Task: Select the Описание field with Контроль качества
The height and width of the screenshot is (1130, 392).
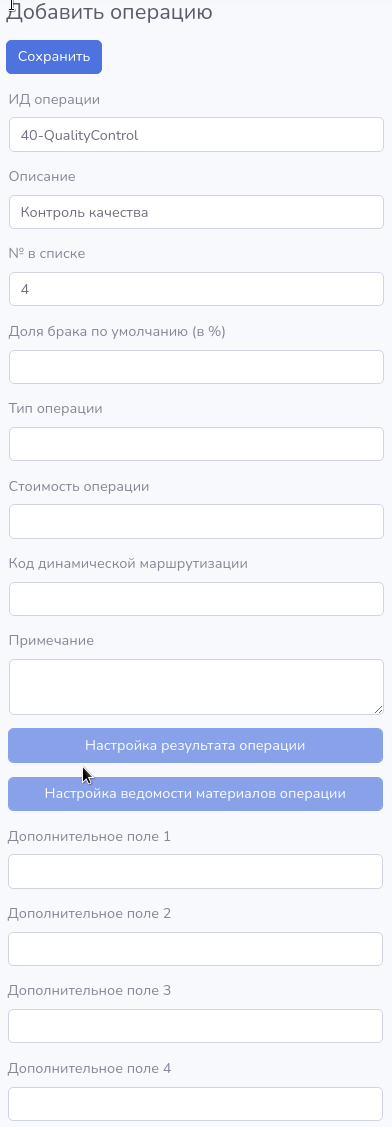Action: point(196,212)
